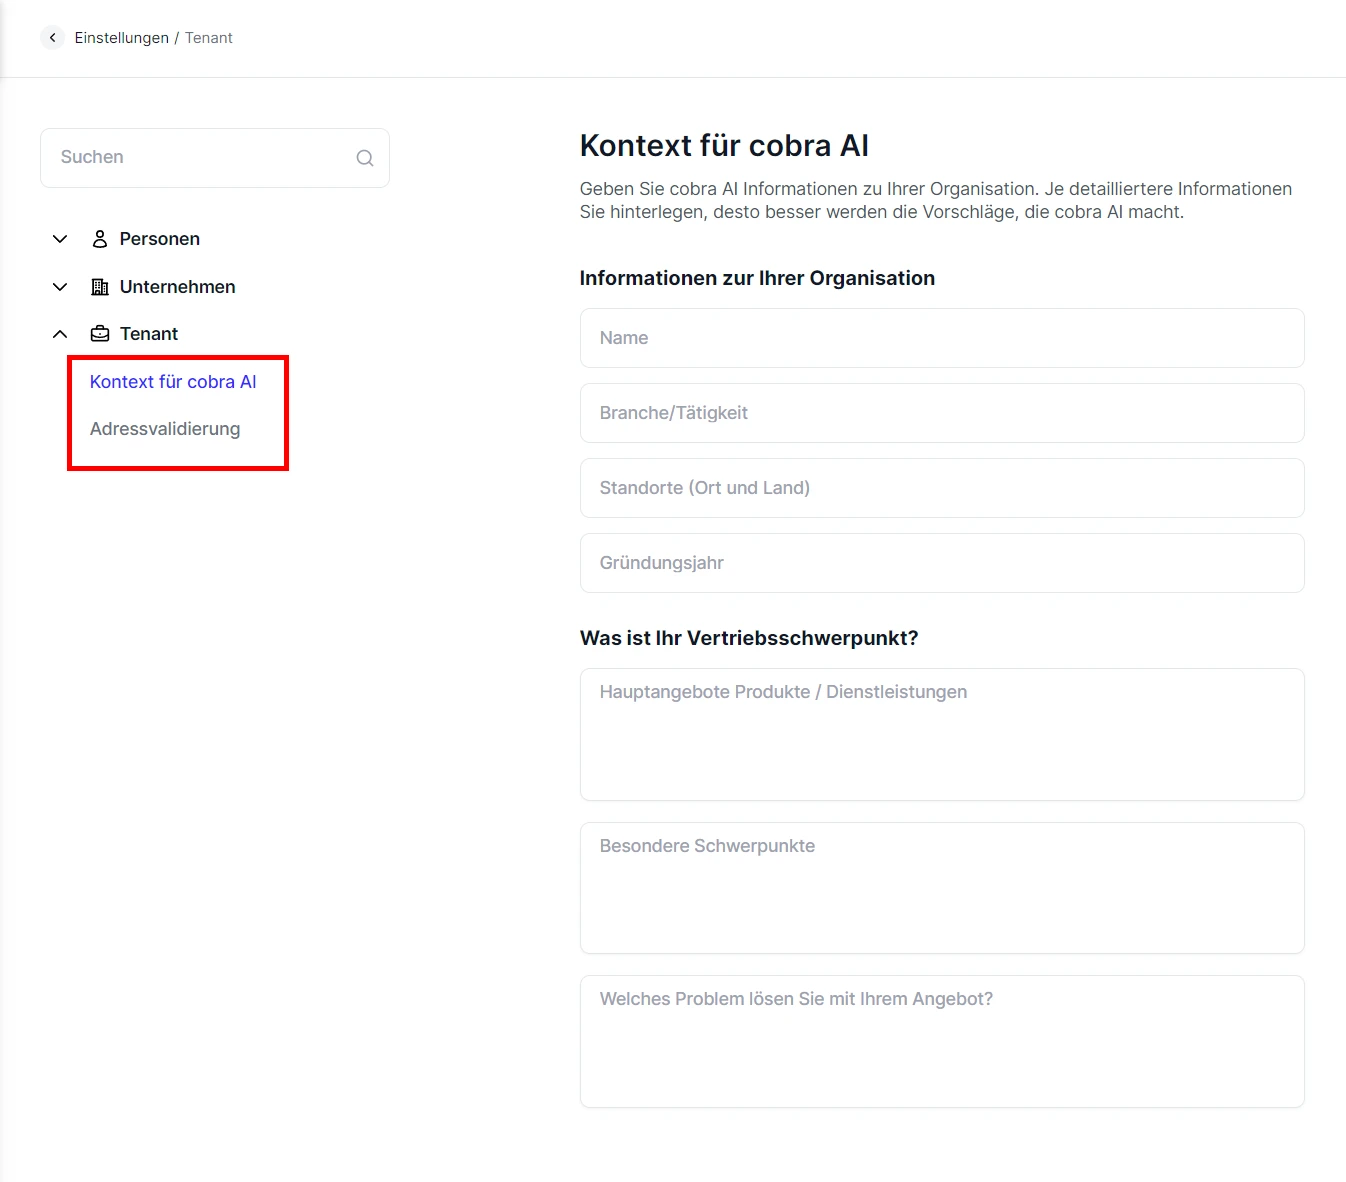
Task: Click the Welches Problem lösen Sie textarea
Action: coord(941,1041)
